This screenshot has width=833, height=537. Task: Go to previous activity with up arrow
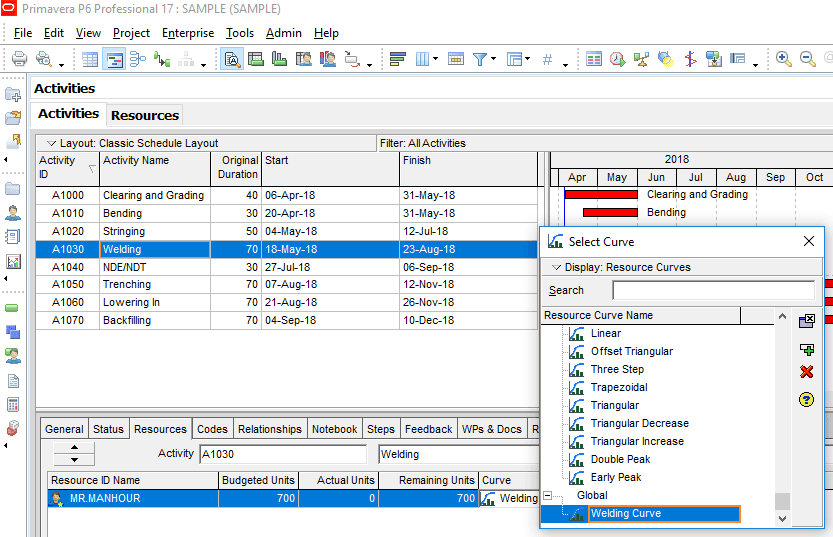tap(74, 447)
